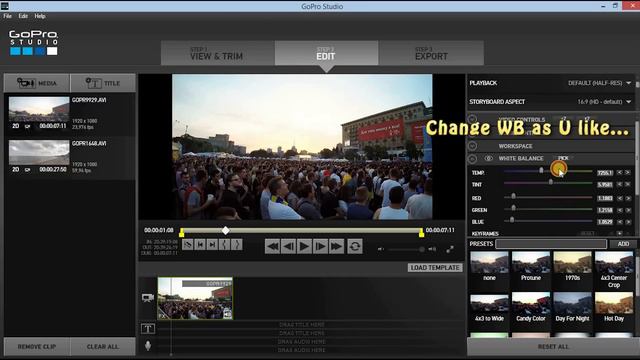Select GOPR1668.AVI media clip
This screenshot has height=360, width=640.
point(70,158)
